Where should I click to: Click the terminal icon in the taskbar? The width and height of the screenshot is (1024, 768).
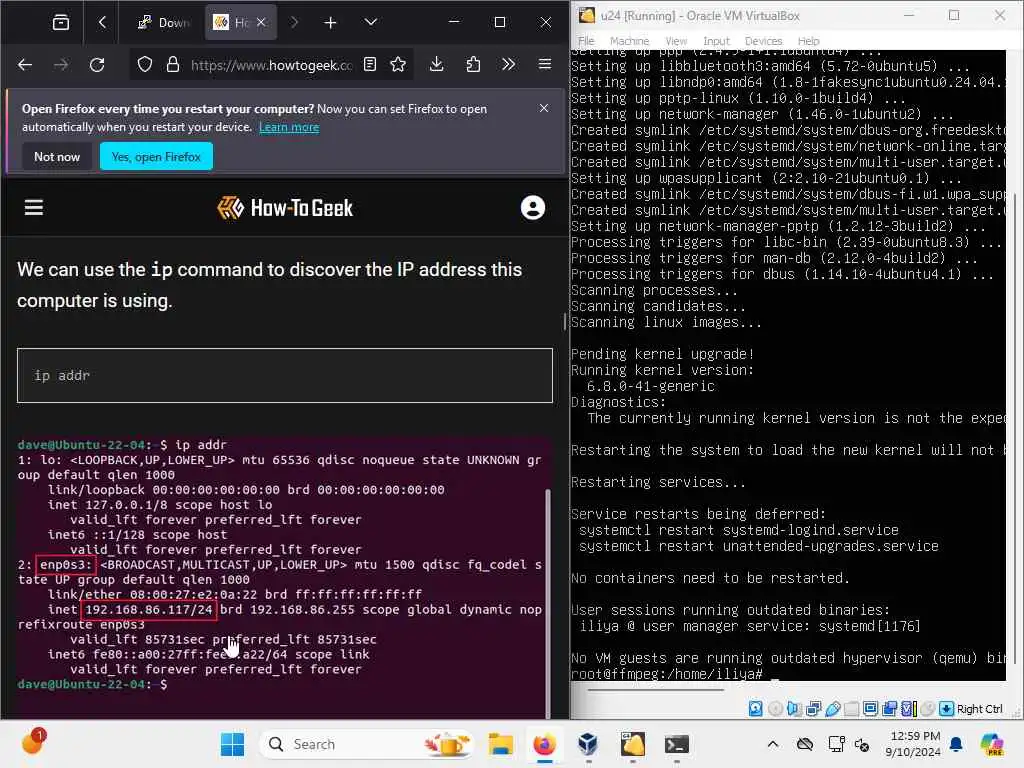(677, 744)
